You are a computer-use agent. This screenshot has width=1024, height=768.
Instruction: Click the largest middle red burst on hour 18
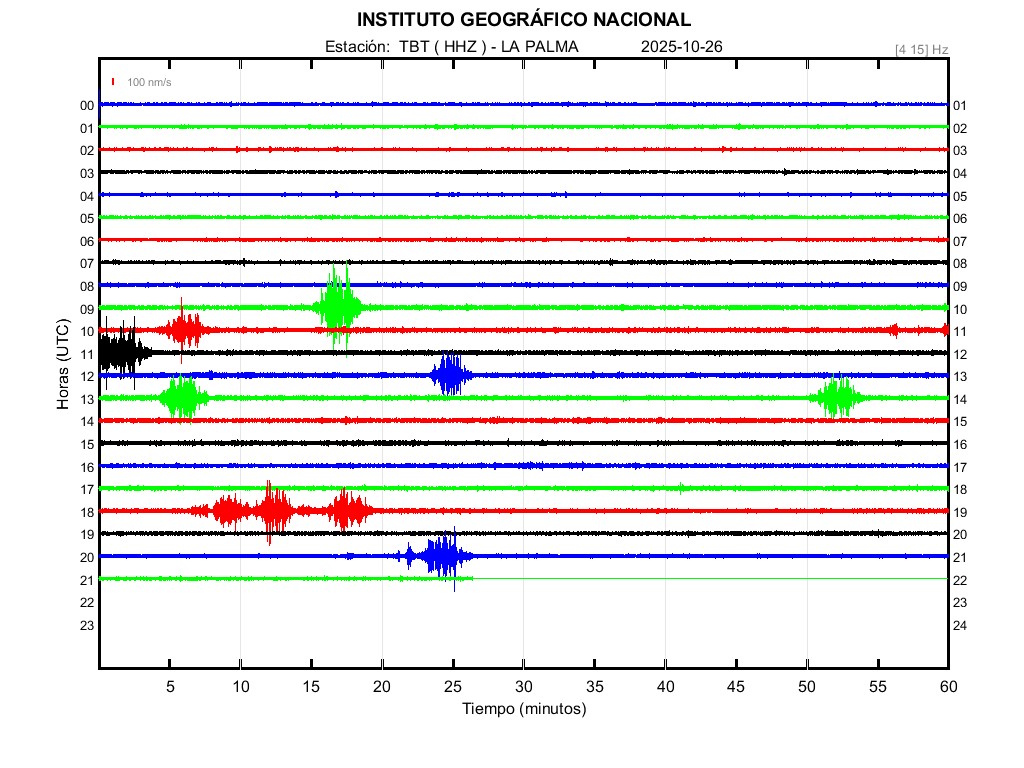[x=272, y=510]
